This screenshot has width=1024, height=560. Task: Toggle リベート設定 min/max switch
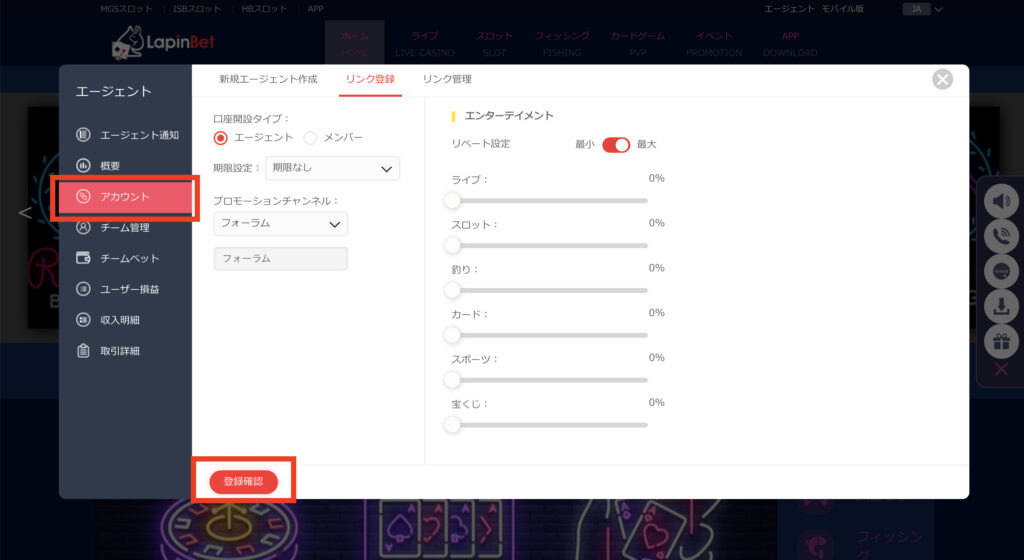(616, 145)
